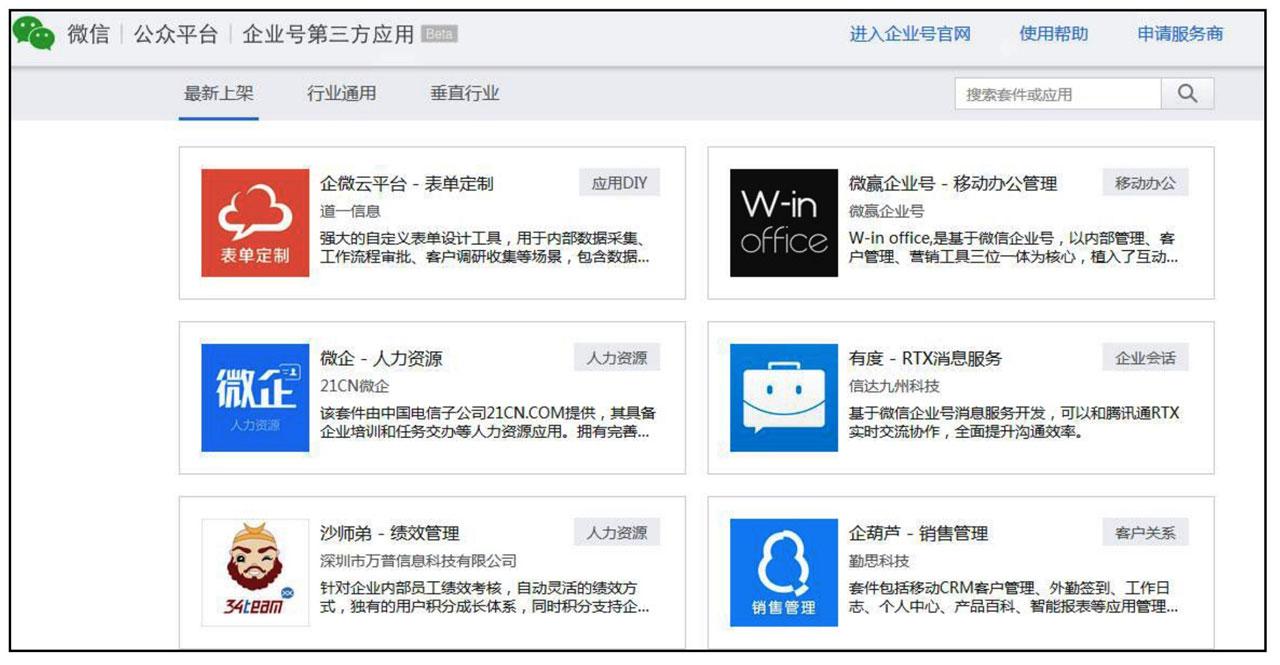Click the 企业号第三方应用 header text

pyautogui.click(x=328, y=34)
